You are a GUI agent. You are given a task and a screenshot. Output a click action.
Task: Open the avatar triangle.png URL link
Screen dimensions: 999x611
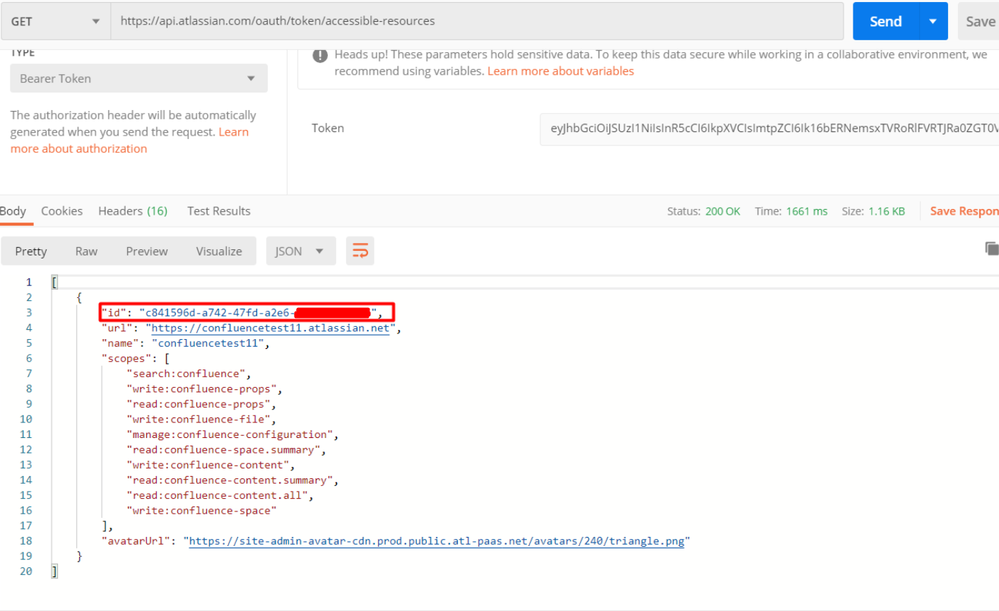(x=436, y=541)
